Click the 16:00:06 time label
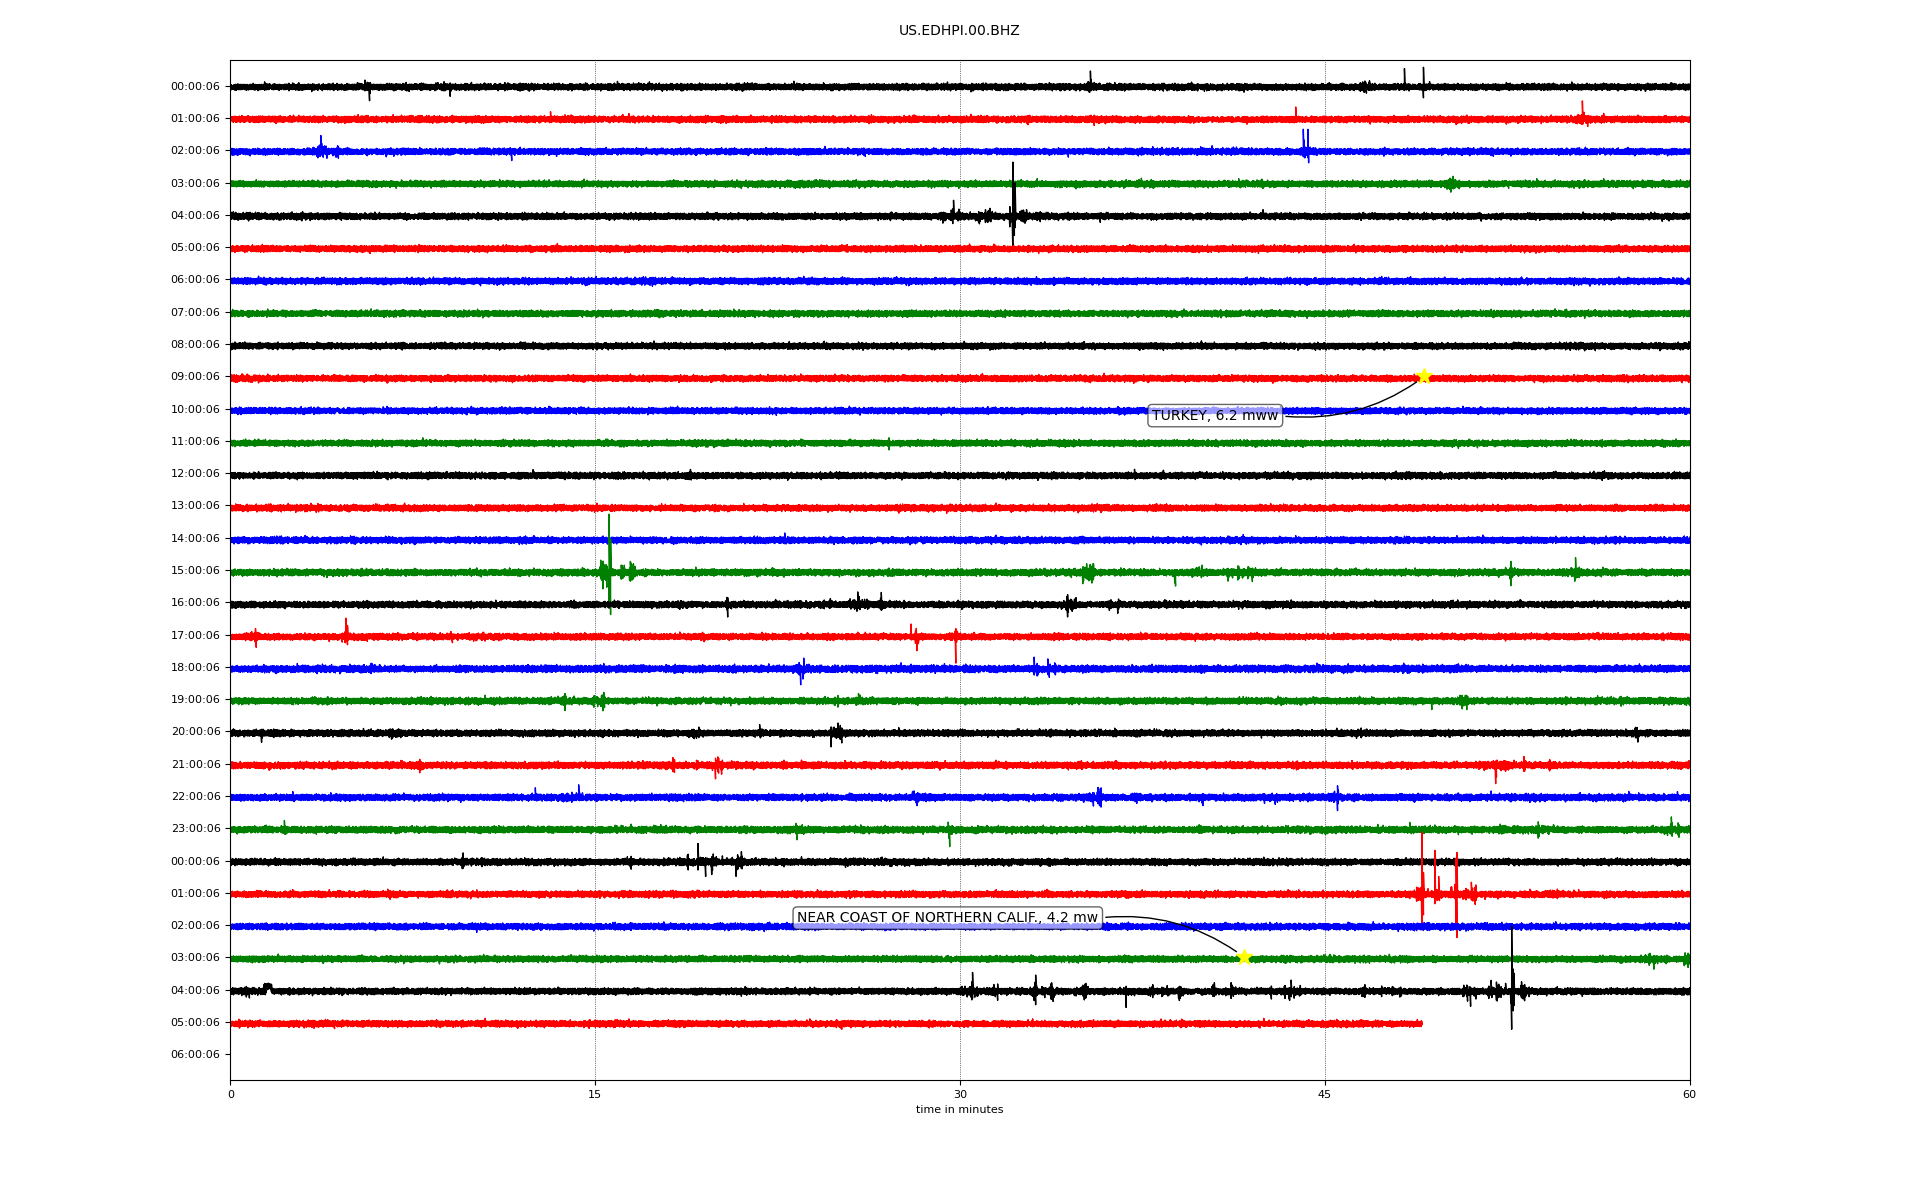1920x1200 pixels. point(195,603)
